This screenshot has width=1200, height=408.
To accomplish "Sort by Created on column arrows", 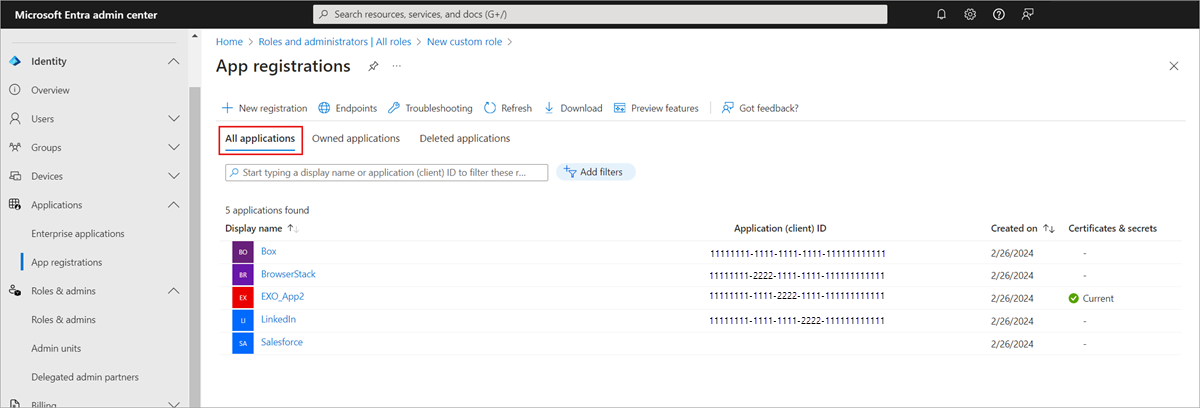I will pyautogui.click(x=1049, y=229).
